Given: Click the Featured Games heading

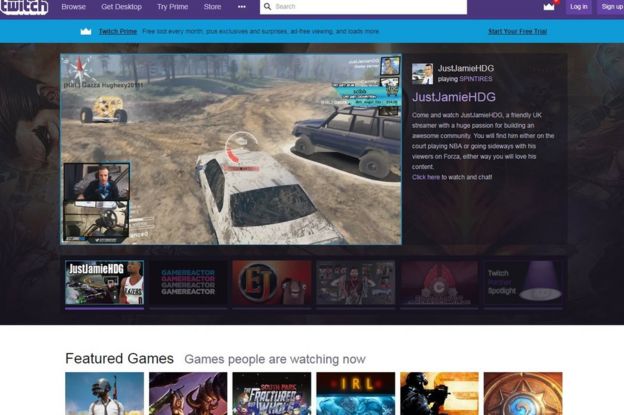Looking at the screenshot, I should 119,358.
